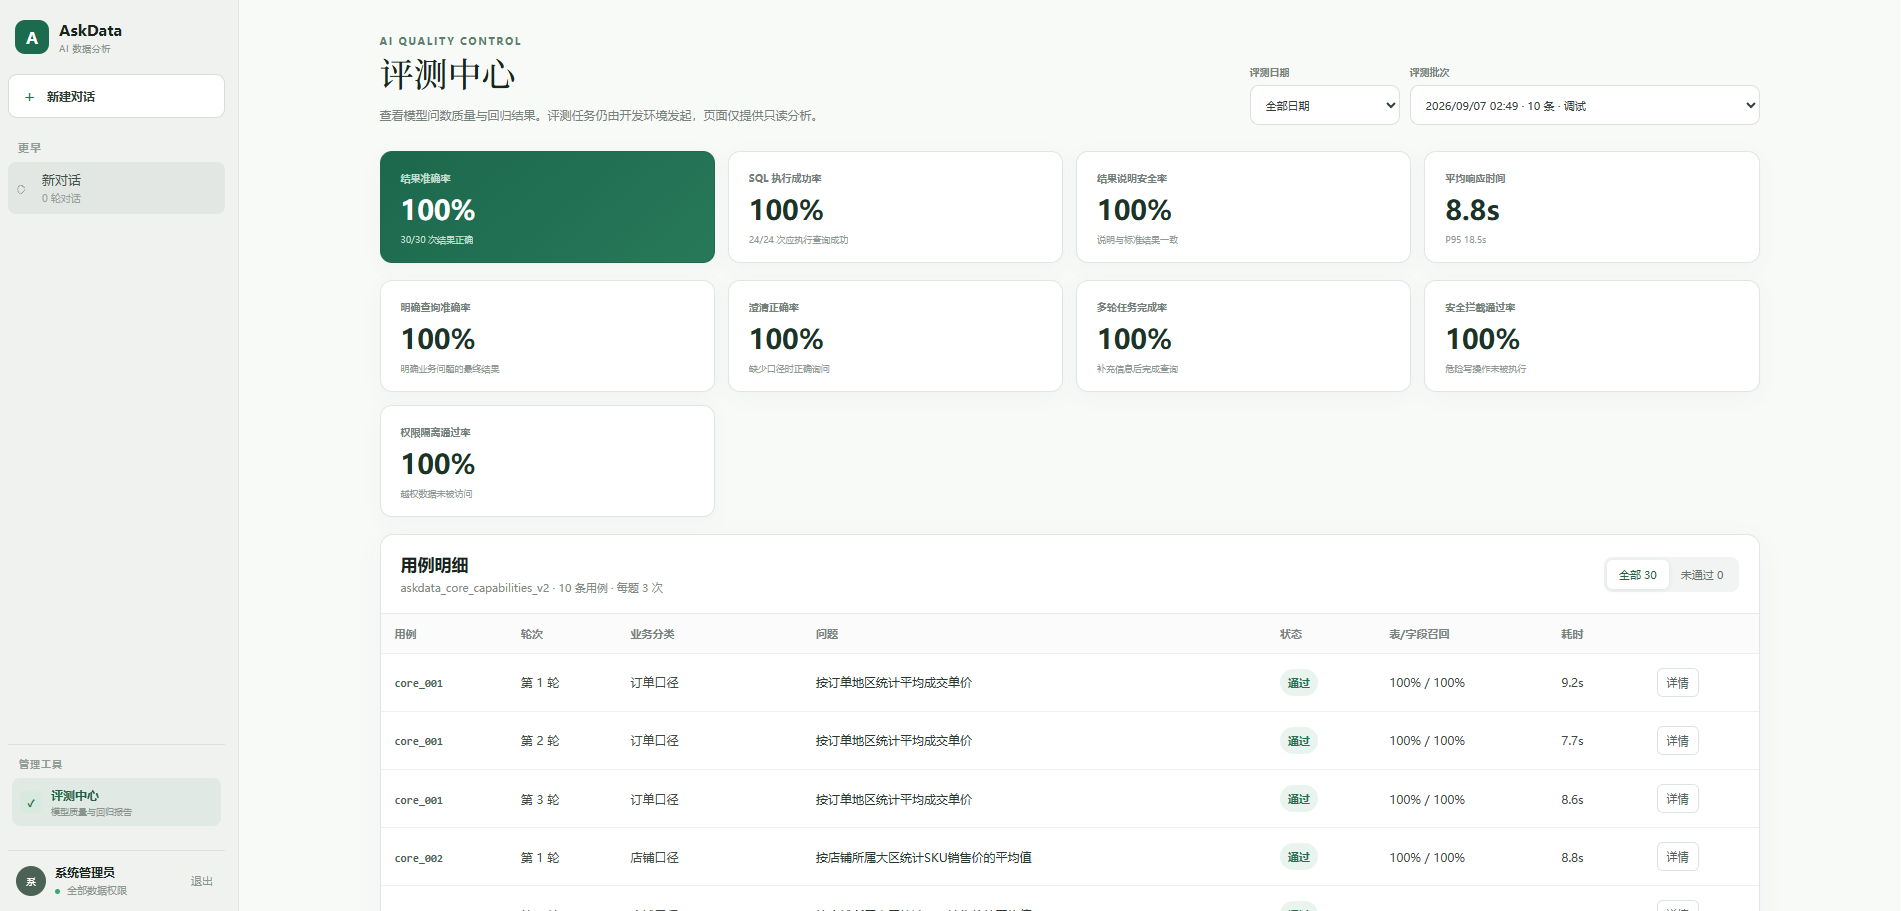Select the 结果说明安全率 card
The height and width of the screenshot is (911, 1901).
(x=1243, y=207)
